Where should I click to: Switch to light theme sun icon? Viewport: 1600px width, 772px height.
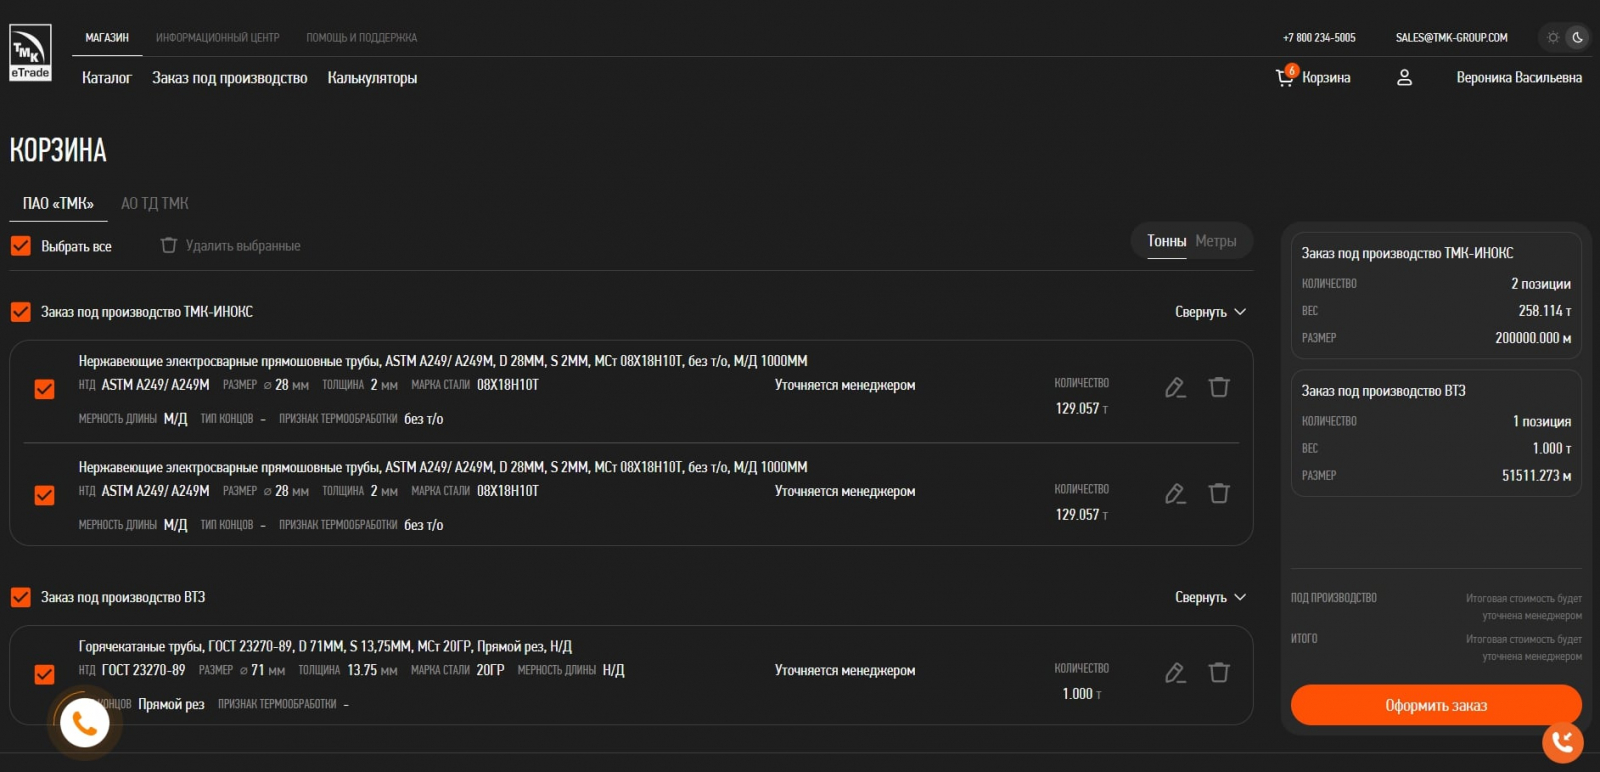coord(1553,38)
